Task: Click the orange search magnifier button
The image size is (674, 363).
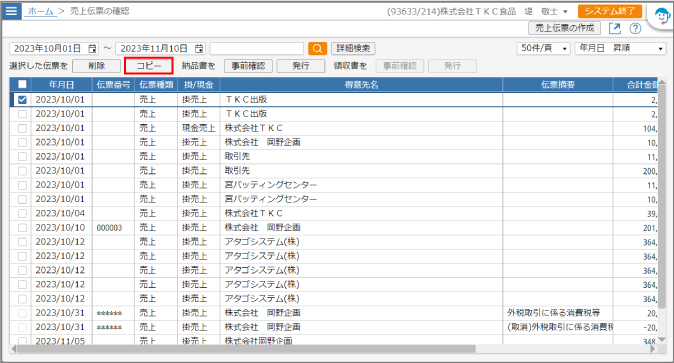Action: point(317,49)
